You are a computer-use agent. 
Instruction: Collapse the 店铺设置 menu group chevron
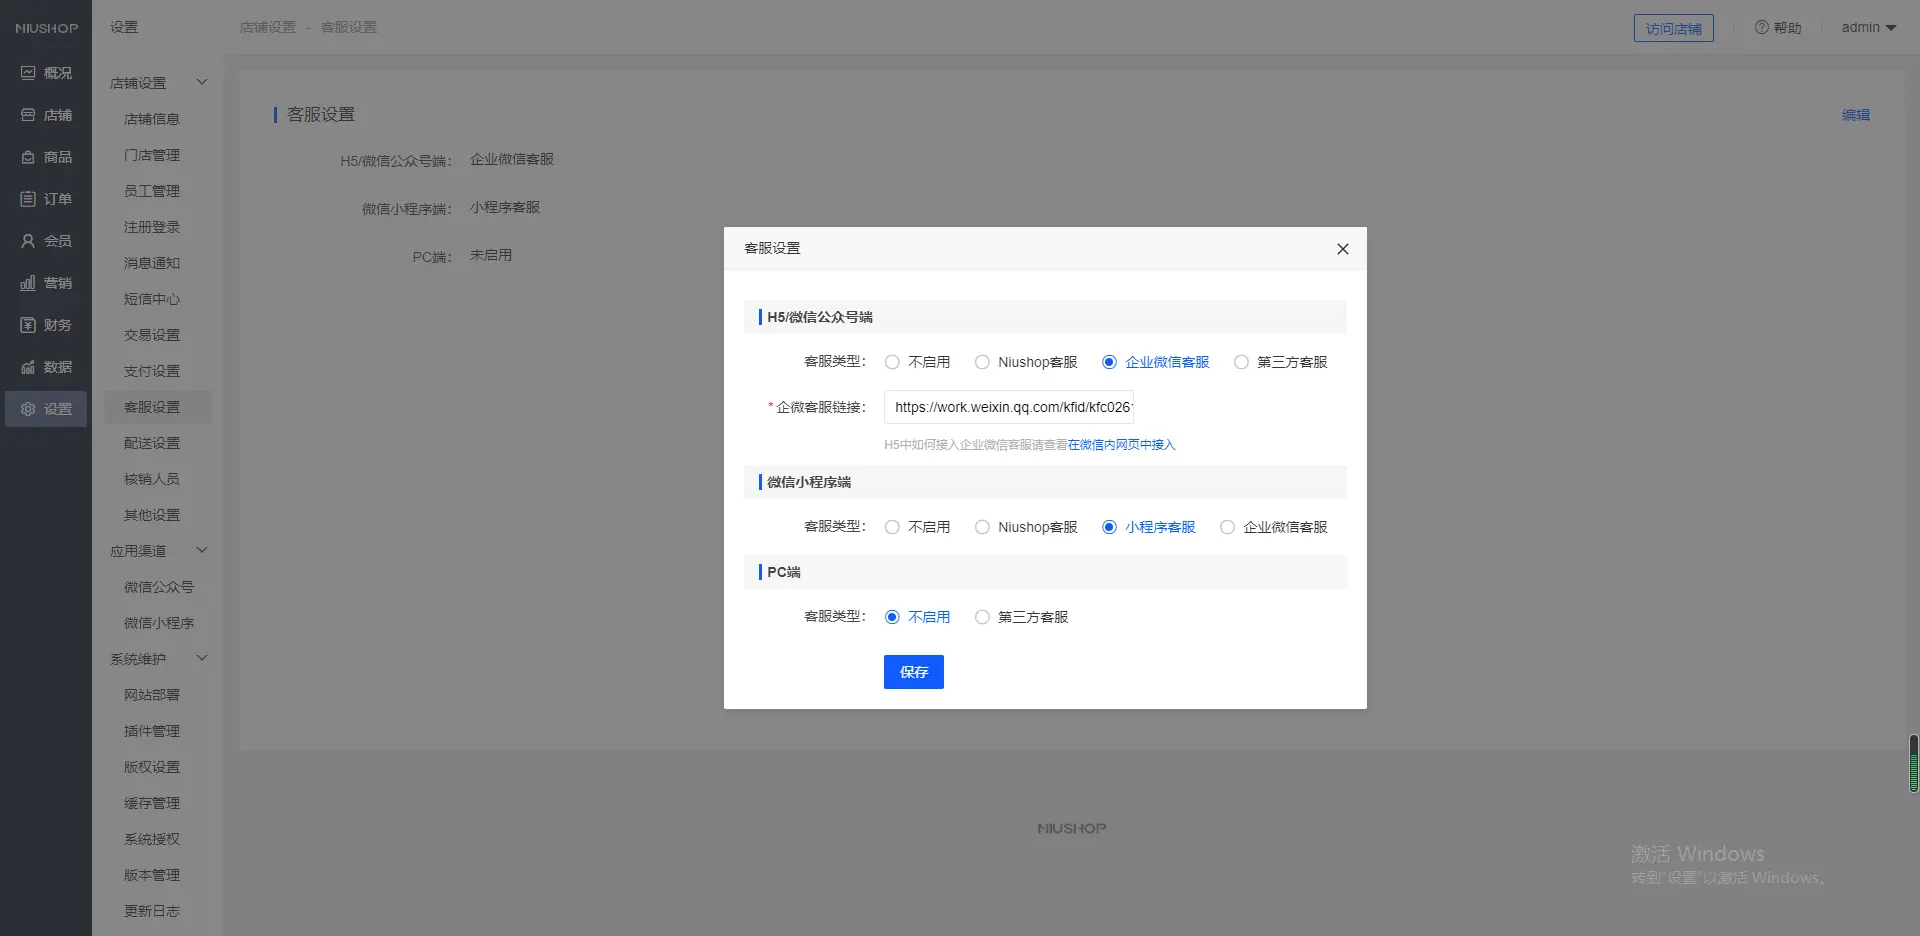pyautogui.click(x=202, y=82)
